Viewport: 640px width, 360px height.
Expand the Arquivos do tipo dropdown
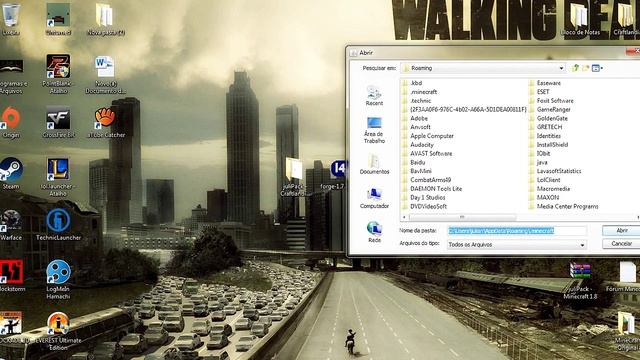(x=582, y=244)
